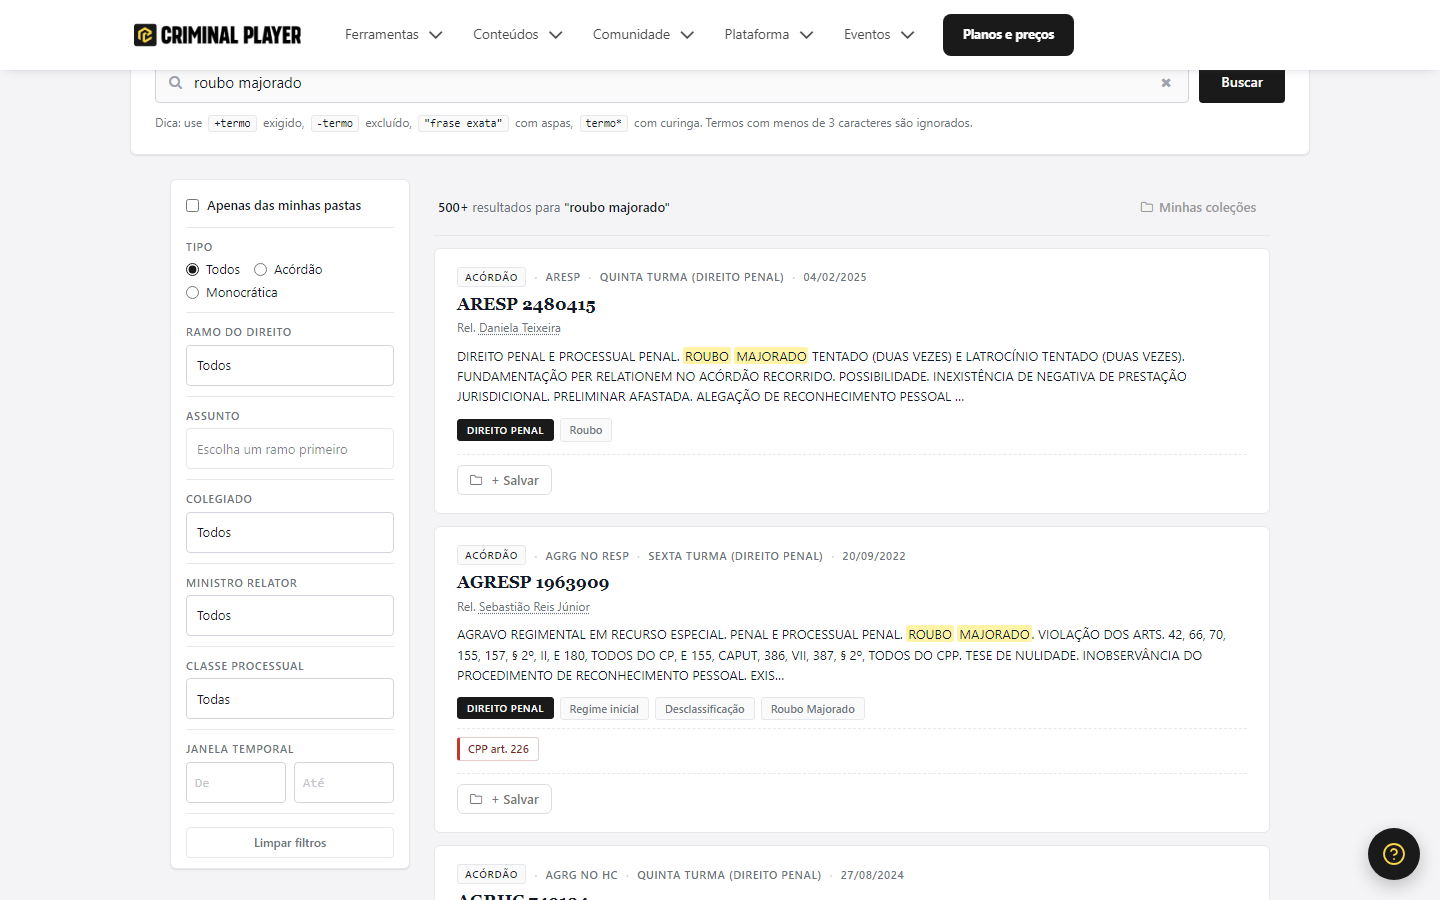Click ACÓRDÃO badge on AGRESP 1963909
The height and width of the screenshot is (900, 1440).
point(491,555)
